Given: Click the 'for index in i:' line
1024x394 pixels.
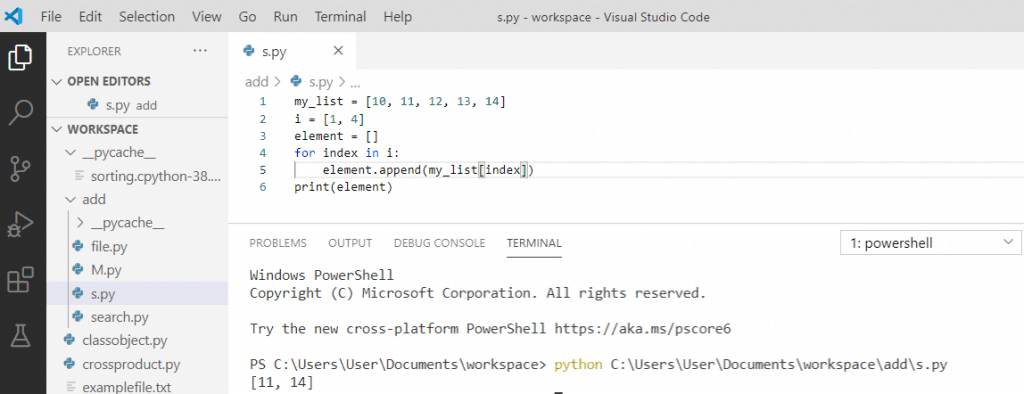Looking at the screenshot, I should [347, 154].
